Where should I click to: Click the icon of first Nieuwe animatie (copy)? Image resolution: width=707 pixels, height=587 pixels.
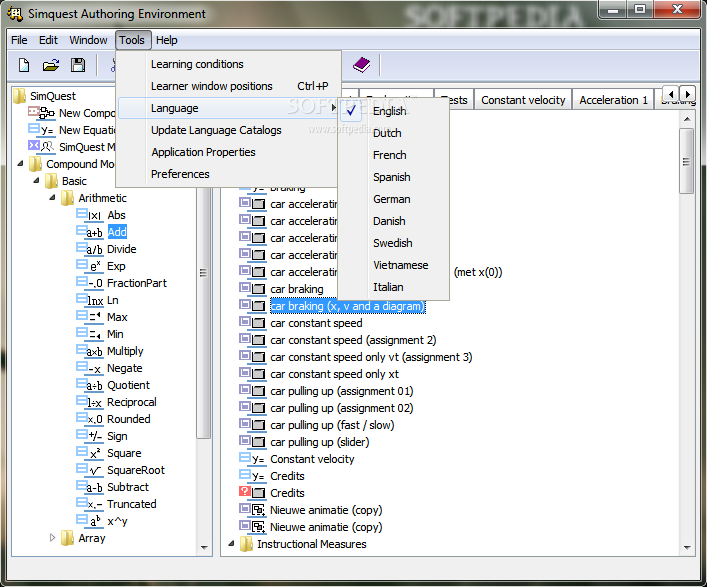252,509
